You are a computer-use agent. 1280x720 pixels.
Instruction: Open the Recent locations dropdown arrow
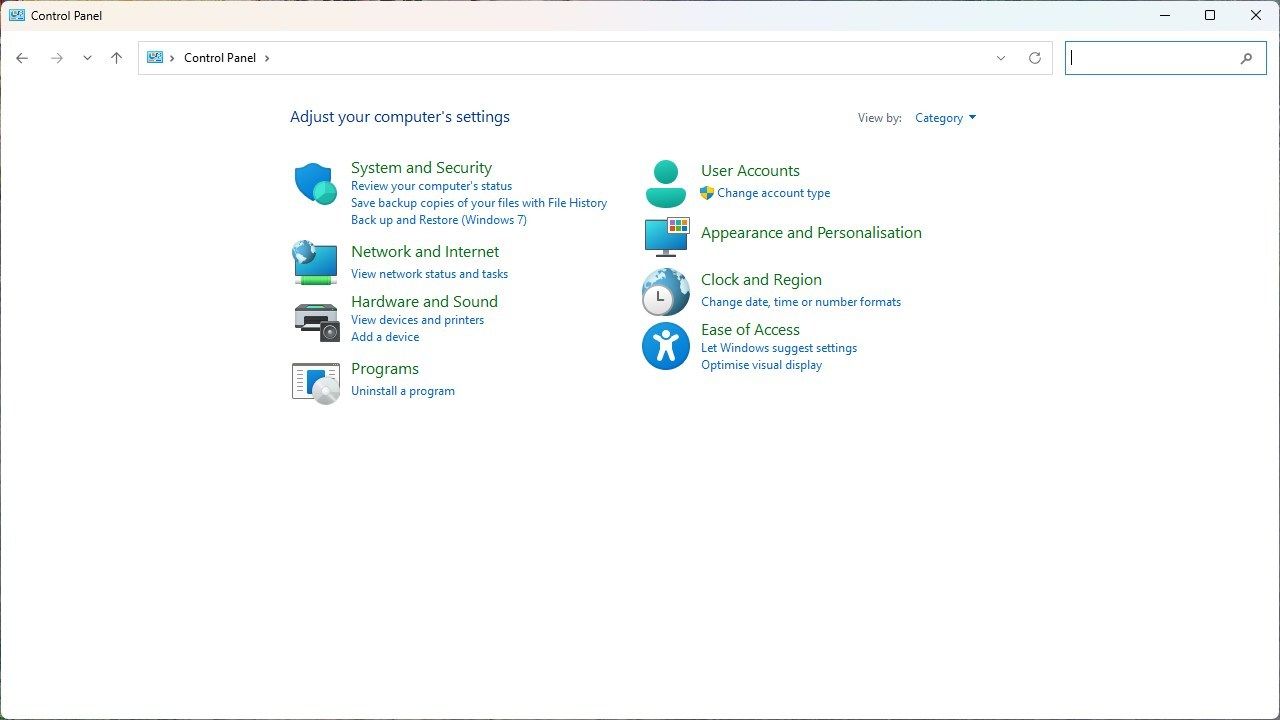coord(87,58)
